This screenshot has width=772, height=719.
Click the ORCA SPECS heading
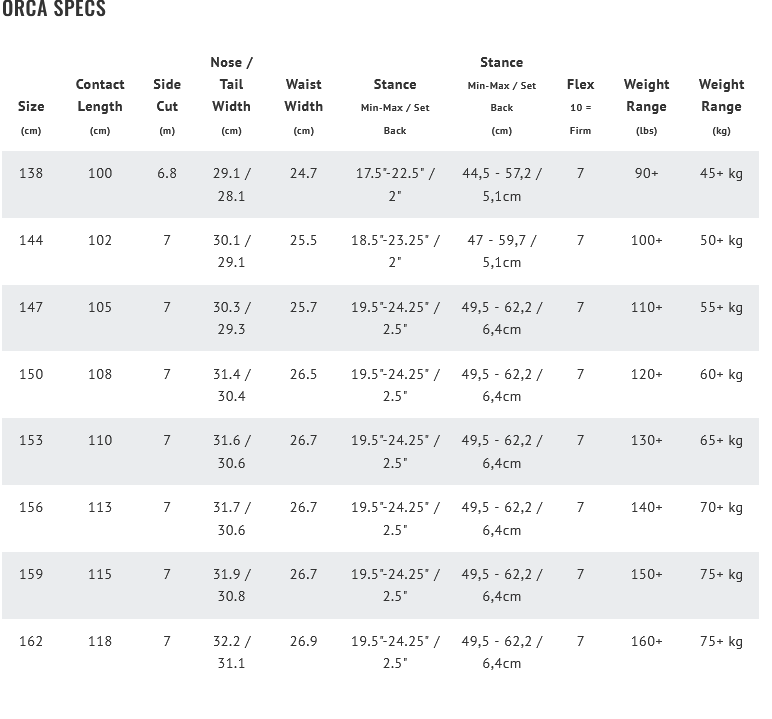54,11
